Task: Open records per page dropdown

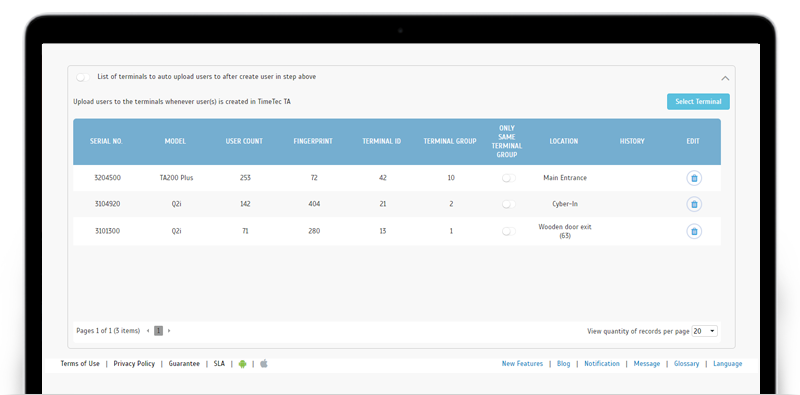Action: [705, 331]
